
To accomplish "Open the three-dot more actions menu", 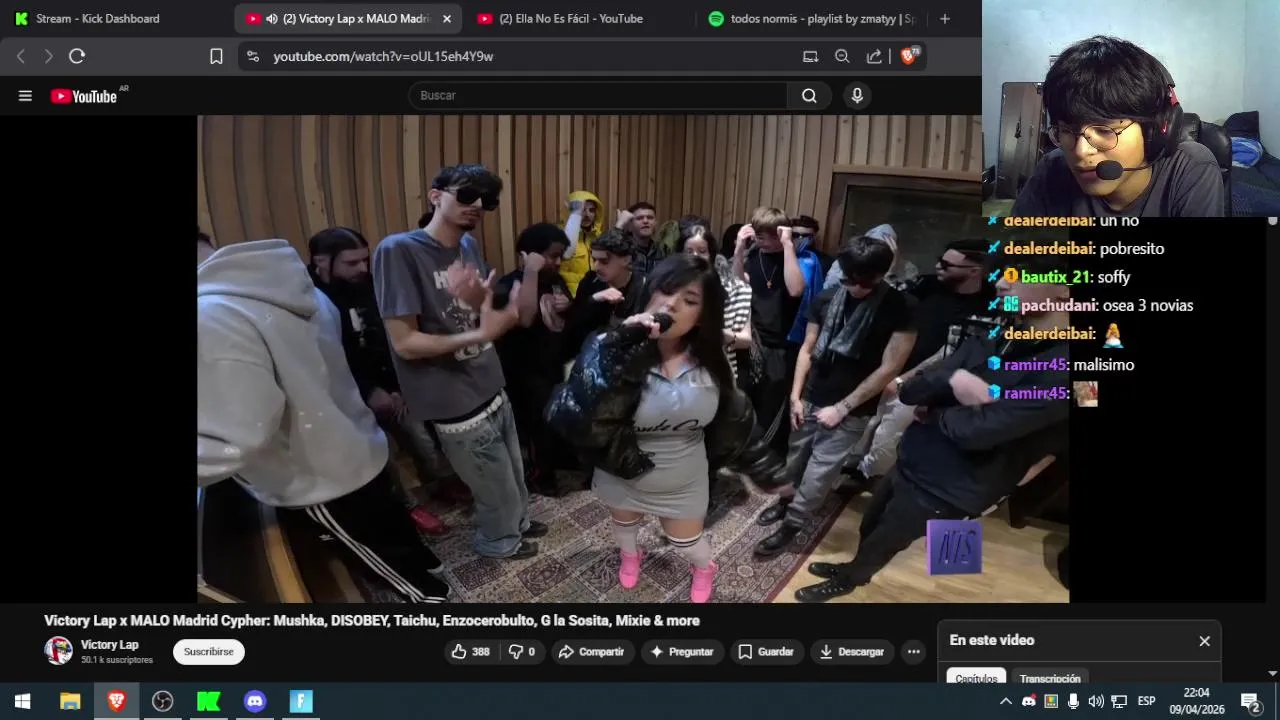I will [913, 652].
